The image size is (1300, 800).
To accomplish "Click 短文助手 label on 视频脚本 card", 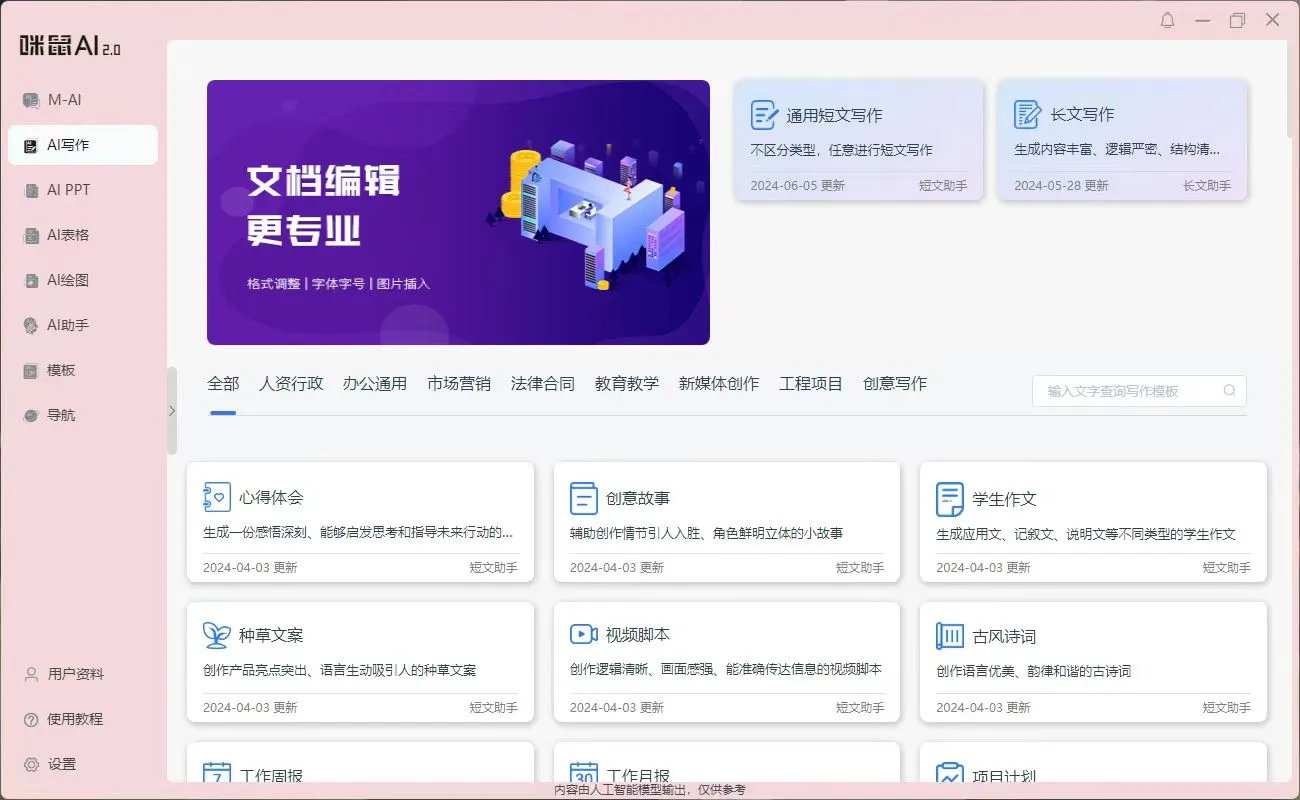I will [x=860, y=708].
